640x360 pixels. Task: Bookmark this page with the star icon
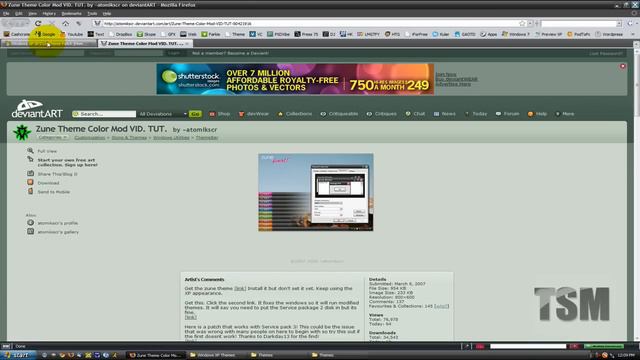point(522,23)
